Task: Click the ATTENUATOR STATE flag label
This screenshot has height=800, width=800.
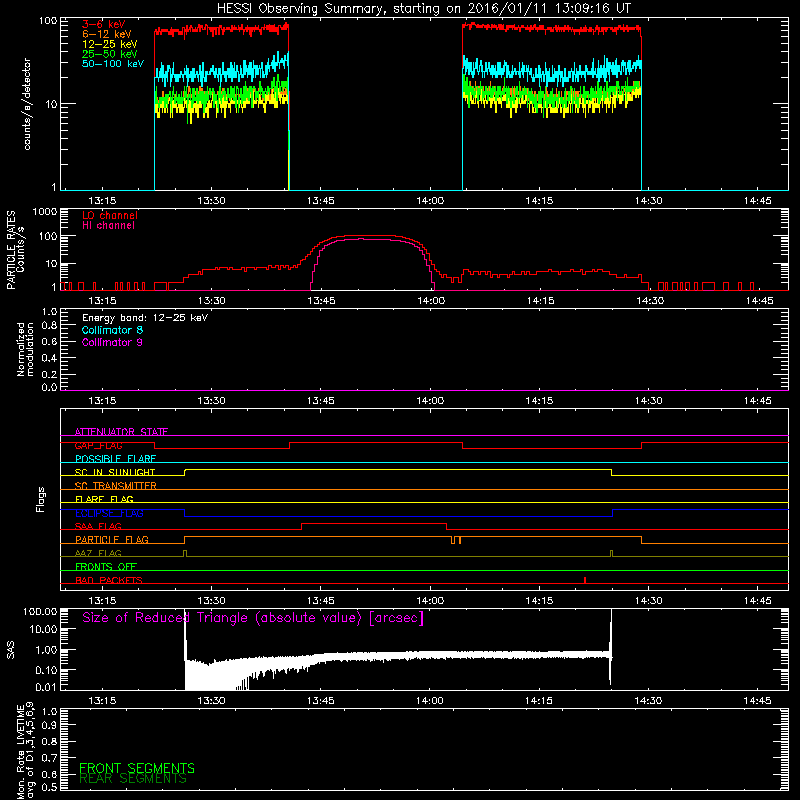Action: click(x=121, y=432)
